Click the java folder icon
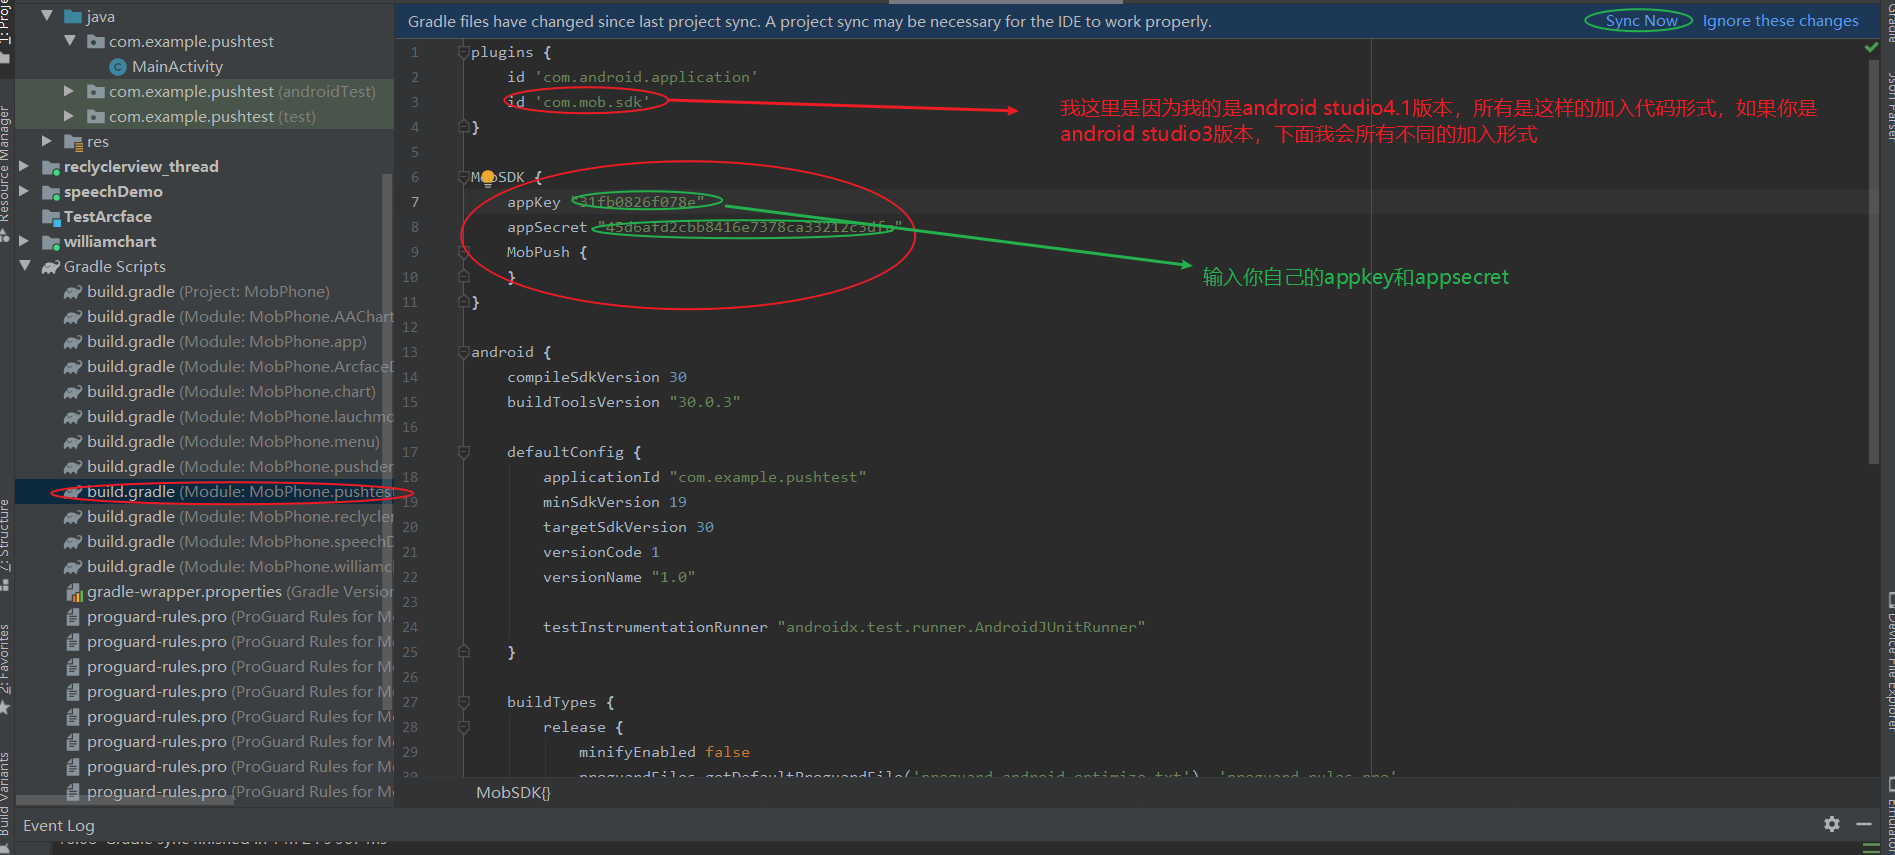The width and height of the screenshot is (1895, 855). (x=73, y=17)
